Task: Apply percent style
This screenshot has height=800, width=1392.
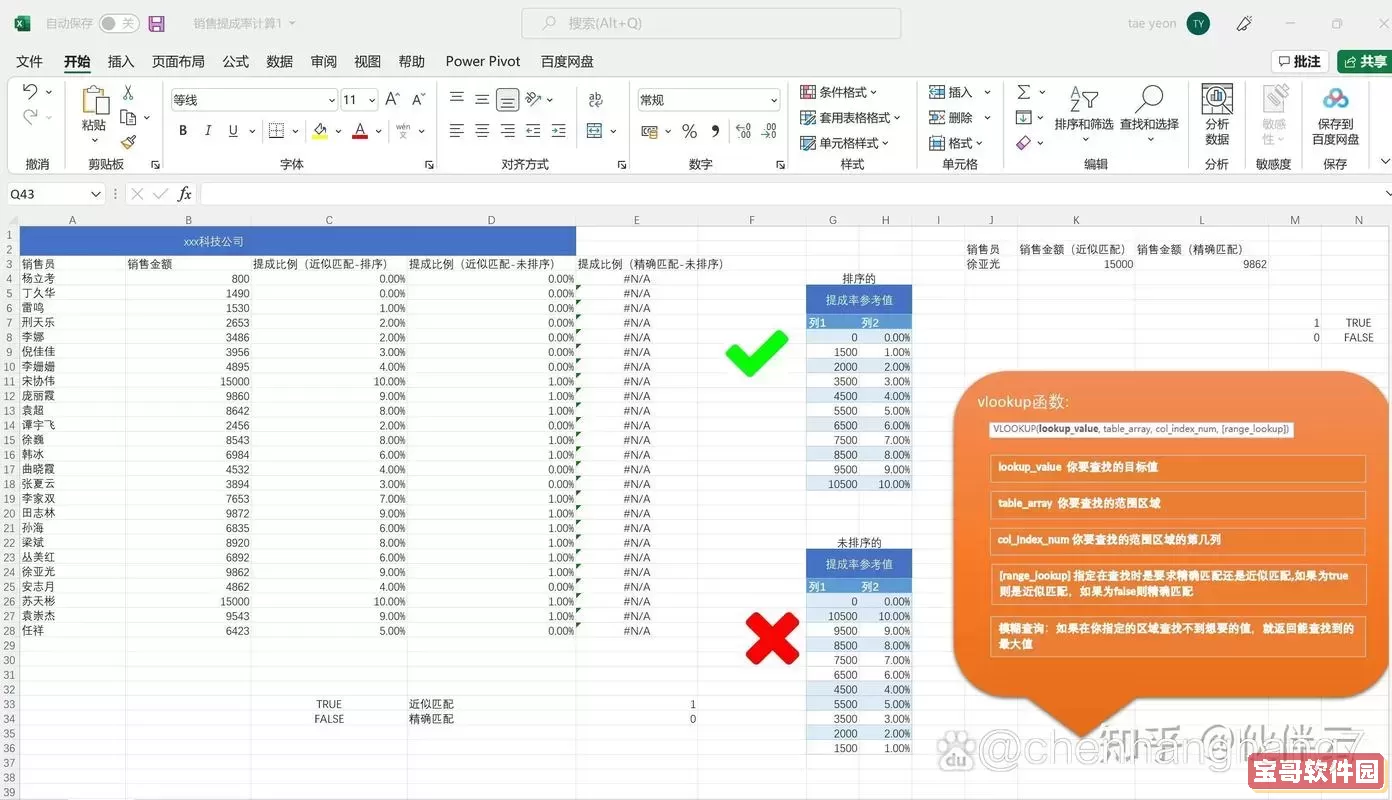Action: (x=689, y=131)
